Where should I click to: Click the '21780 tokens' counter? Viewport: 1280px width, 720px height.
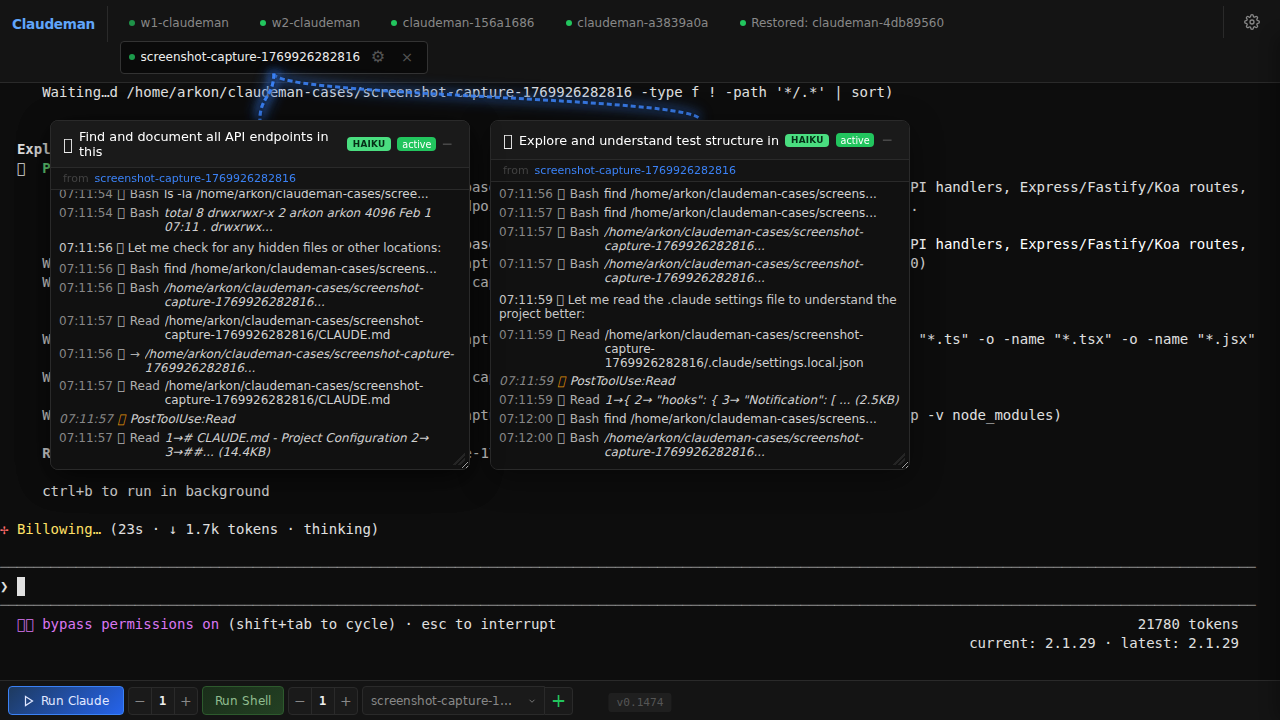pyautogui.click(x=1188, y=624)
